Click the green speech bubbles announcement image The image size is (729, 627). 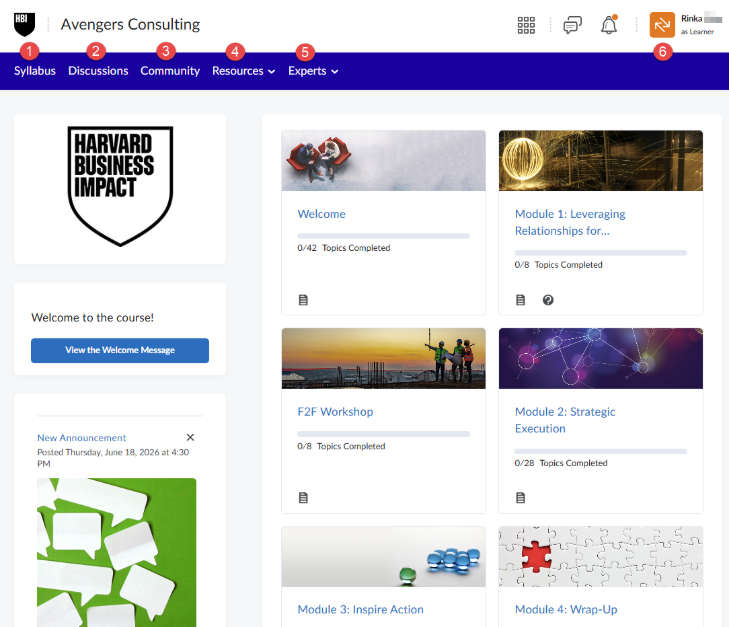click(x=117, y=552)
